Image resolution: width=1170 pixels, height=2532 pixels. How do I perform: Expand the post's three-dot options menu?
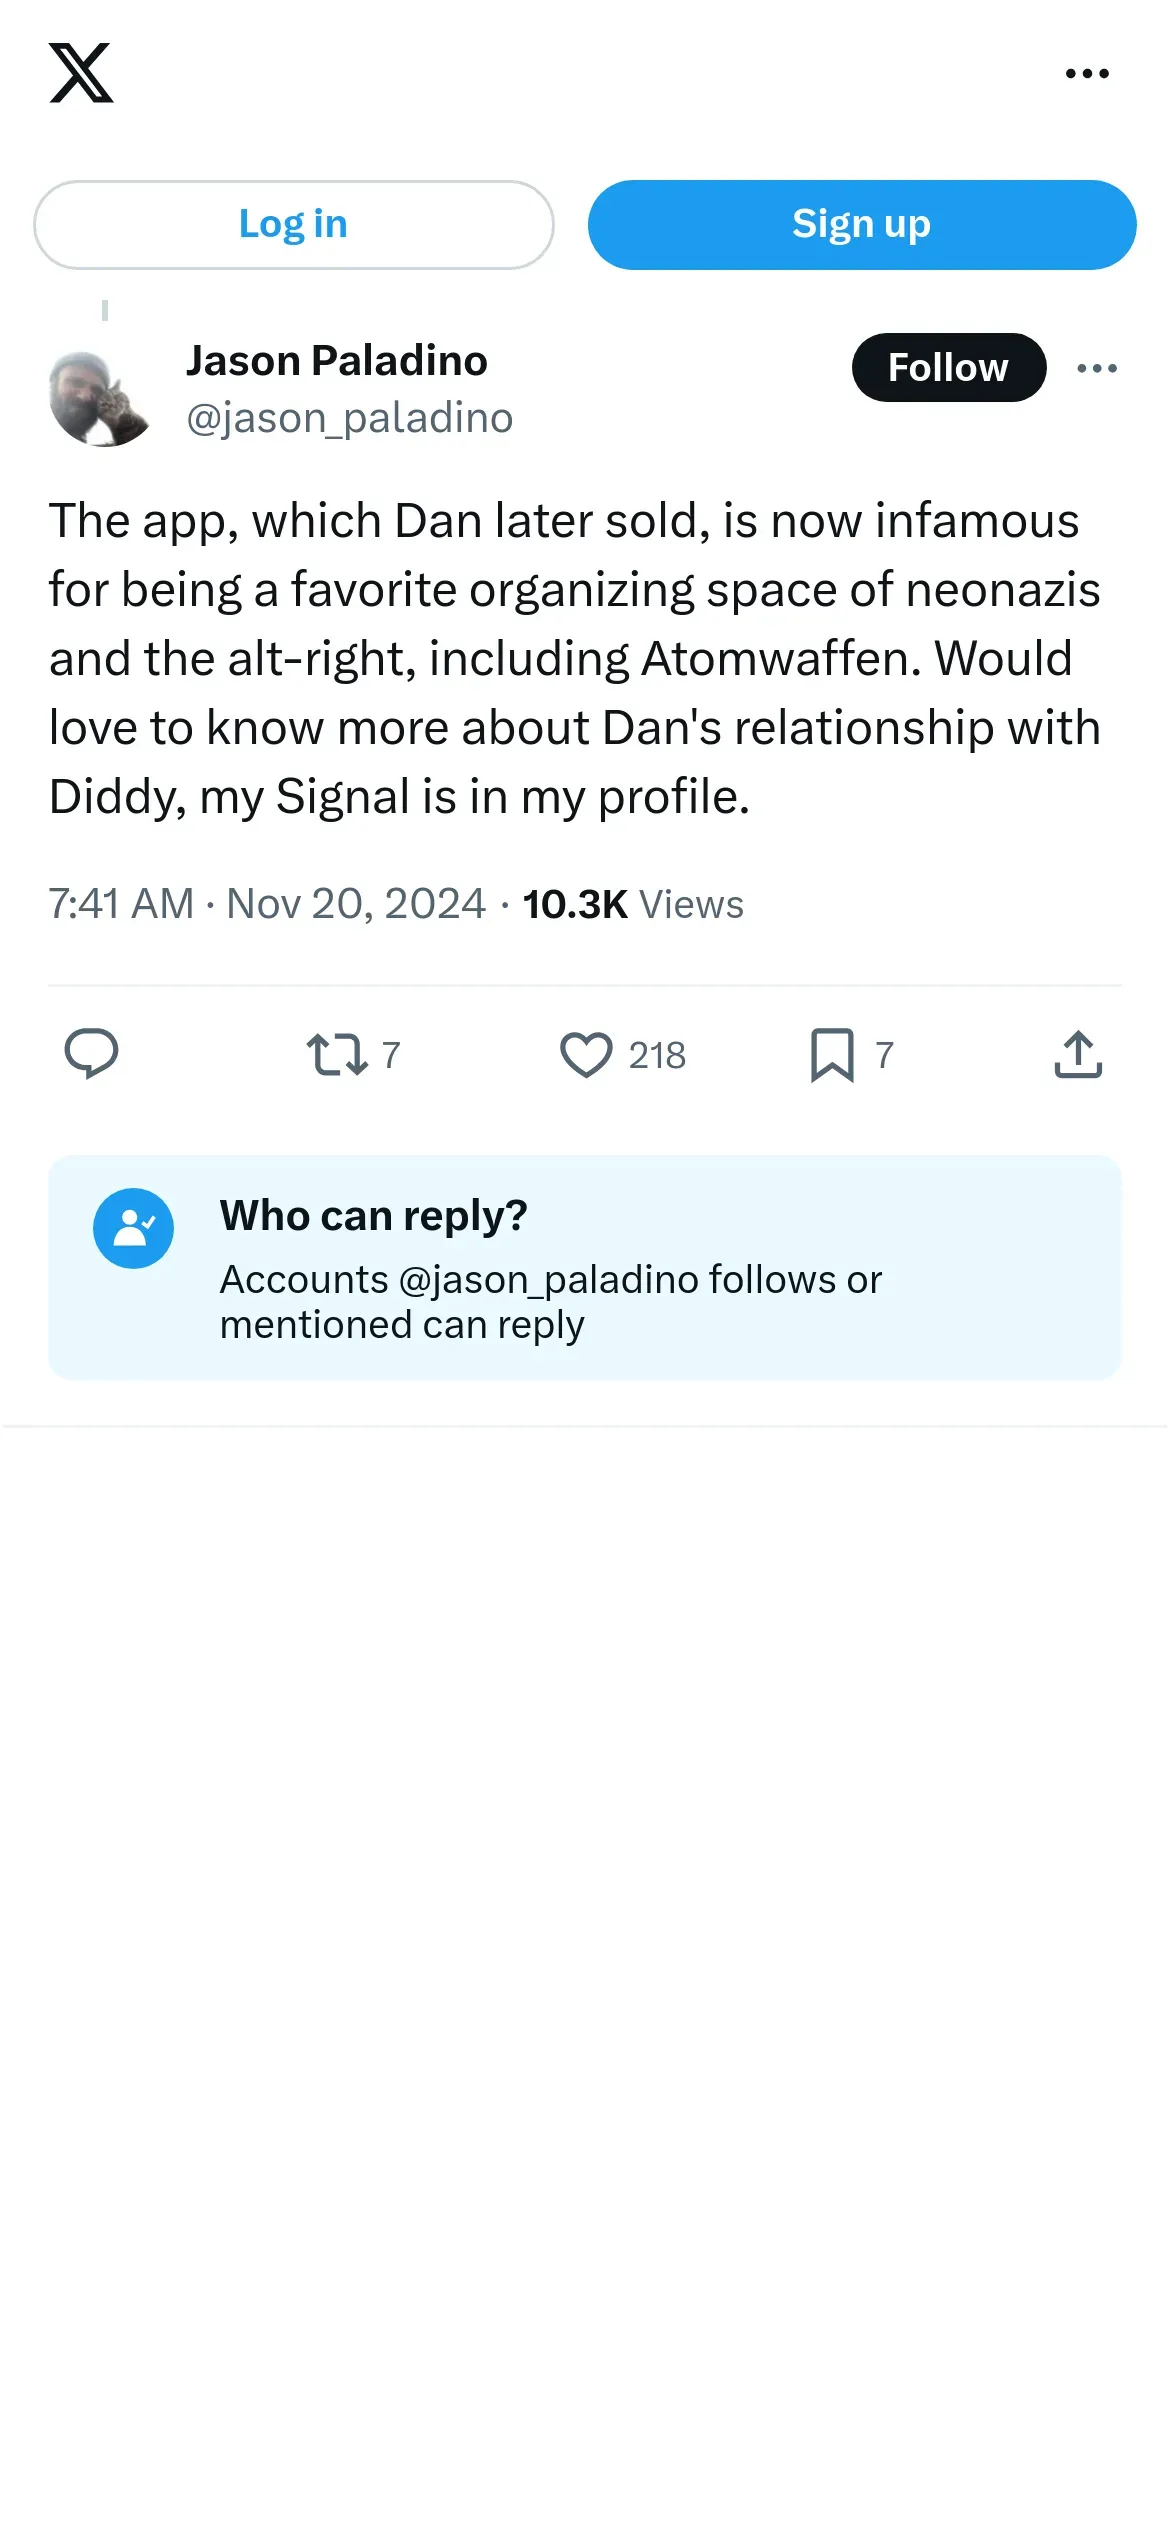(x=1097, y=368)
